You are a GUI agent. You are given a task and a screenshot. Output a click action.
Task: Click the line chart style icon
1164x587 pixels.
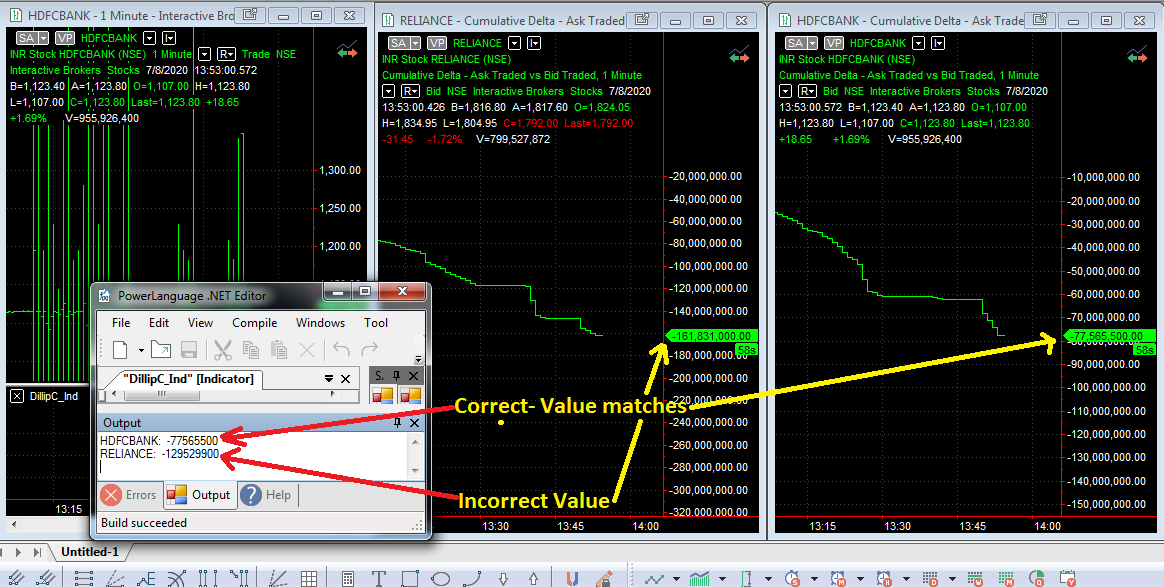654,578
